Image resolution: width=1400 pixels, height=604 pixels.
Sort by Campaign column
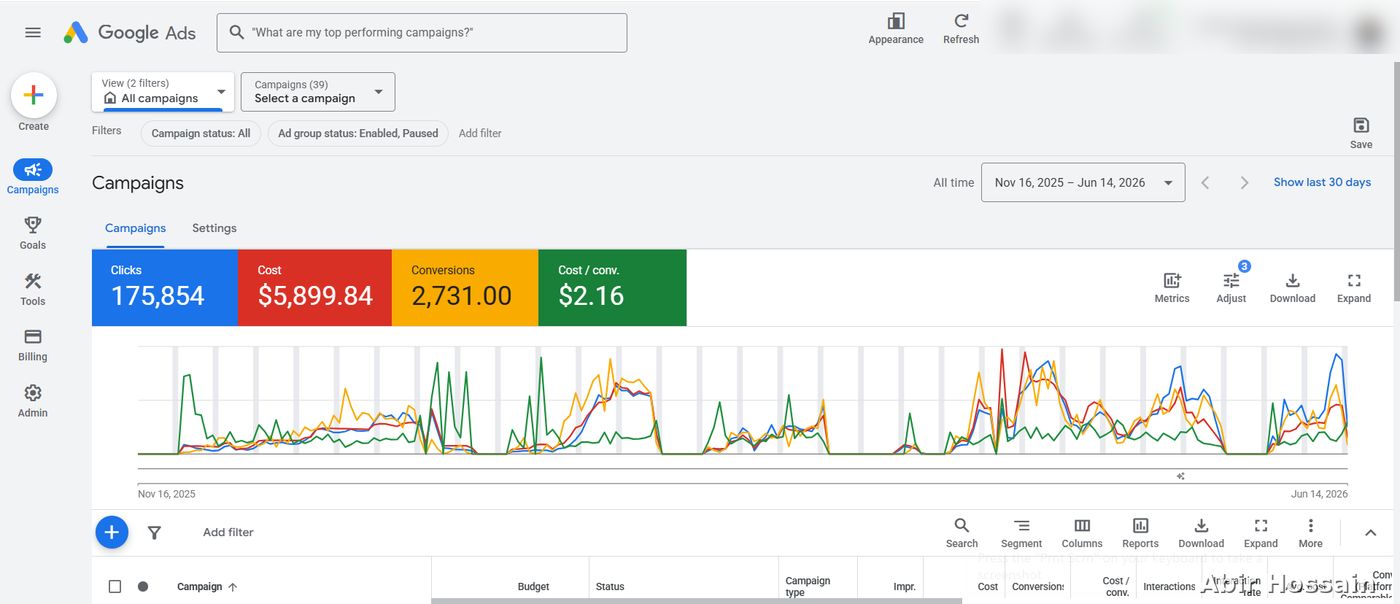(x=207, y=587)
